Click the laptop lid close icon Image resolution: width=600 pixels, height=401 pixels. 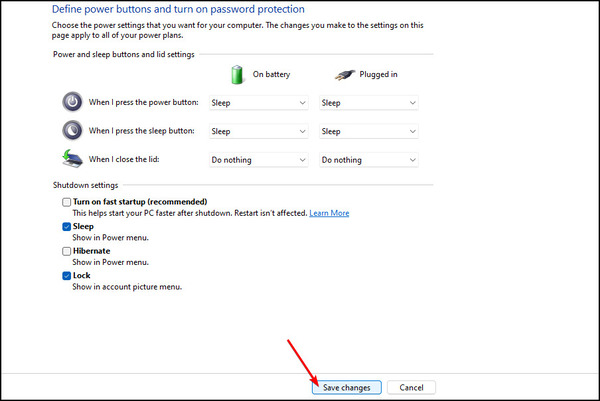pos(72,159)
